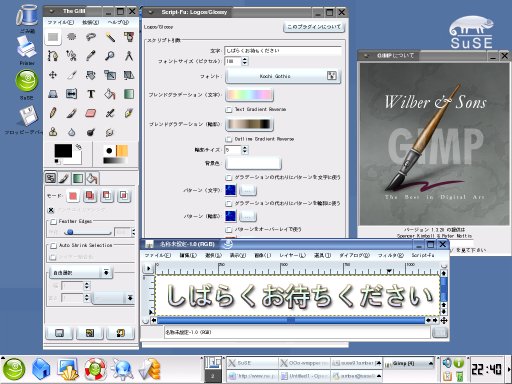The height and width of the screenshot is (384, 512).
Task: Click the black foreground color swatch
Action: pos(63,151)
